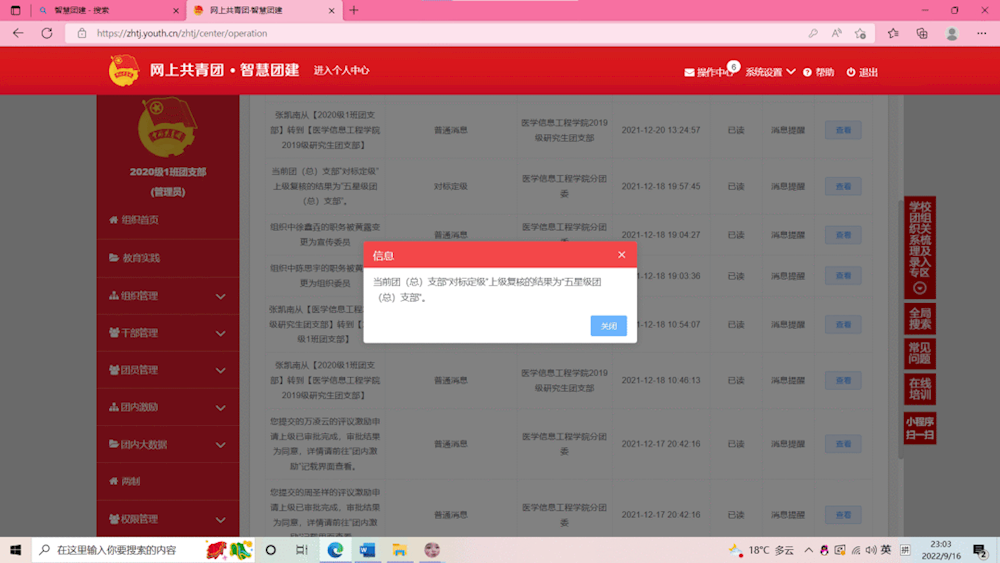This screenshot has width=1000, height=563.
Task: Expand 团员管理 sidebar menu
Action: [x=168, y=370]
